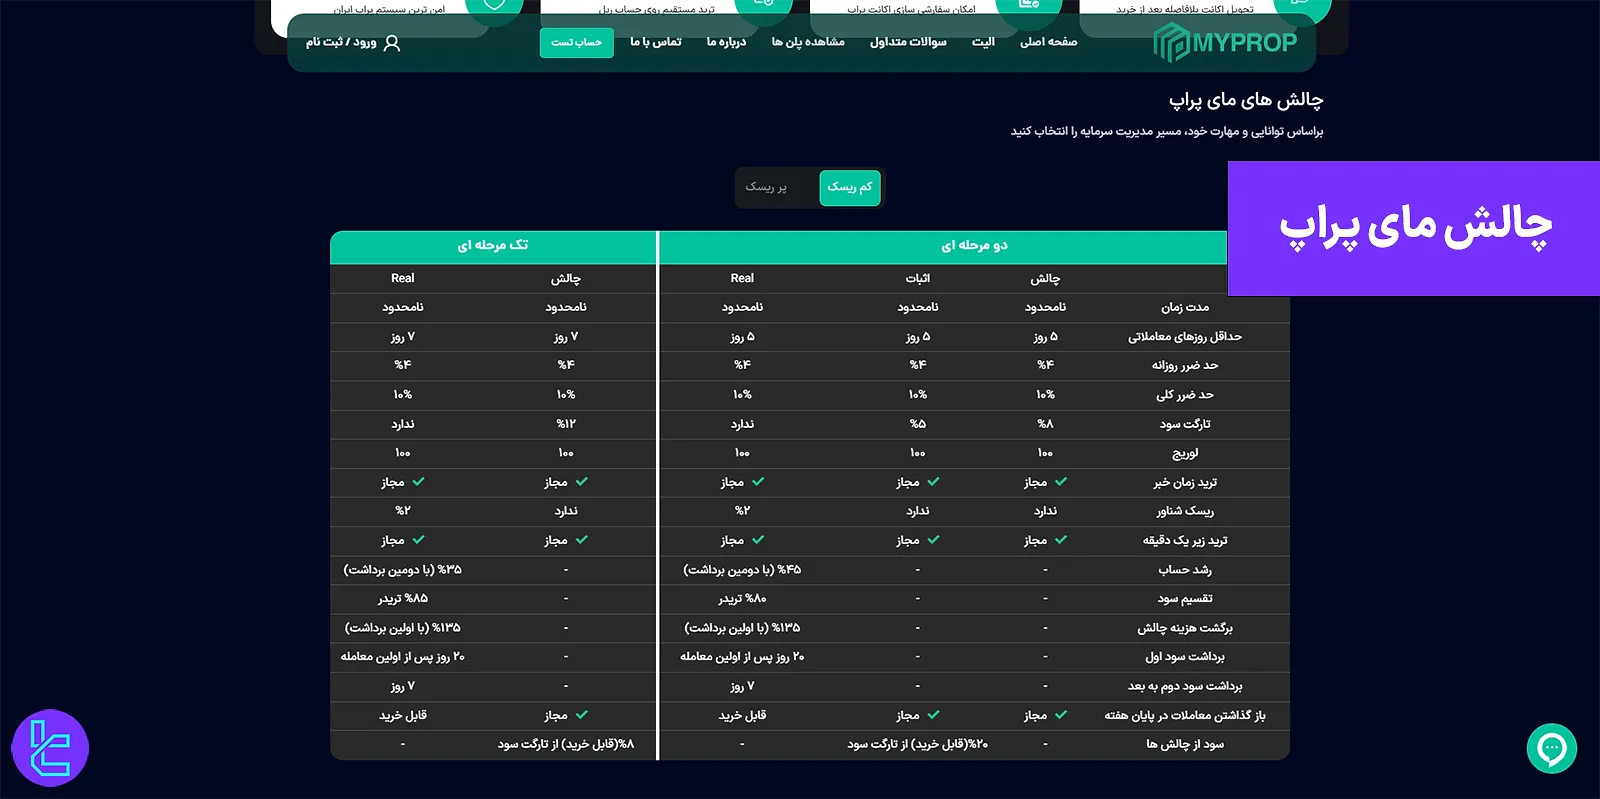Click the subtitle about مسیر مدیریت سرمایه
Screen dimensions: 1600x799
(1166, 131)
